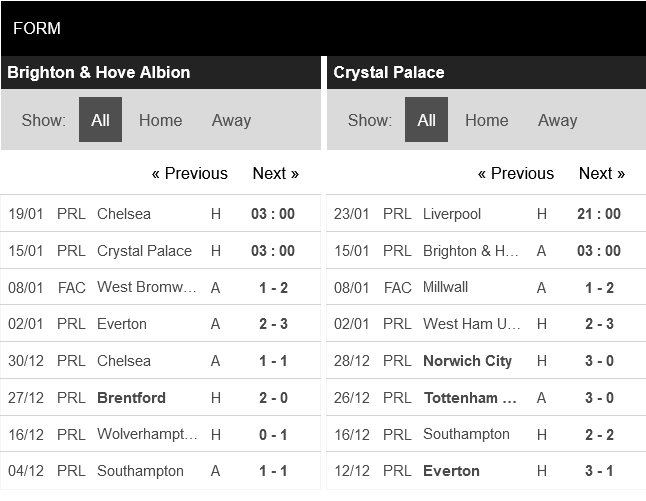This screenshot has height=501, width=646.
Task: Go to next Crystal Palace results page
Action: tap(601, 173)
